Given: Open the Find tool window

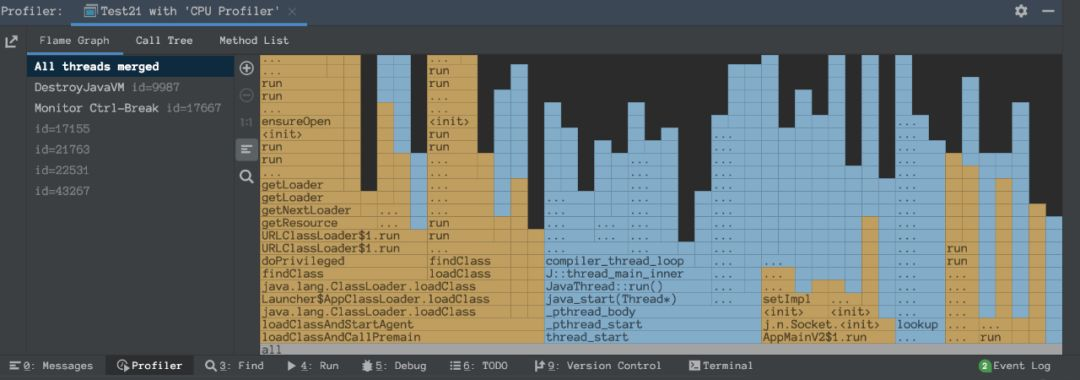Looking at the screenshot, I should coord(234,366).
